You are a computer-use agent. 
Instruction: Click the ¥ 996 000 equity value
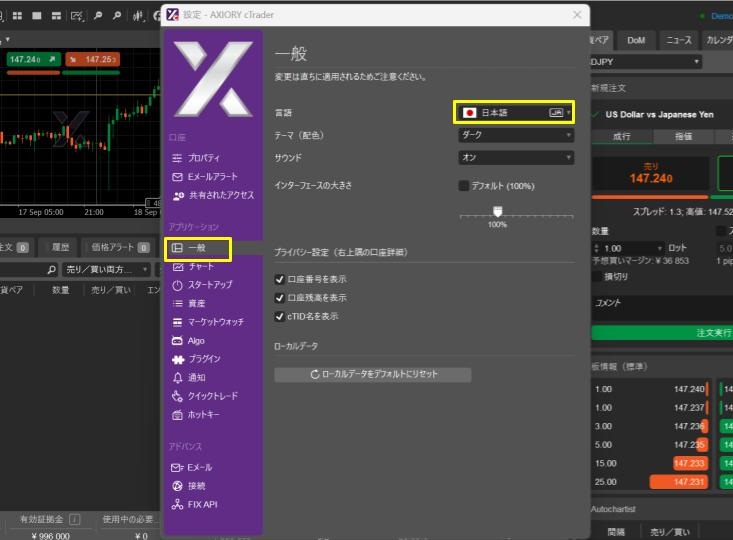click(x=50, y=535)
